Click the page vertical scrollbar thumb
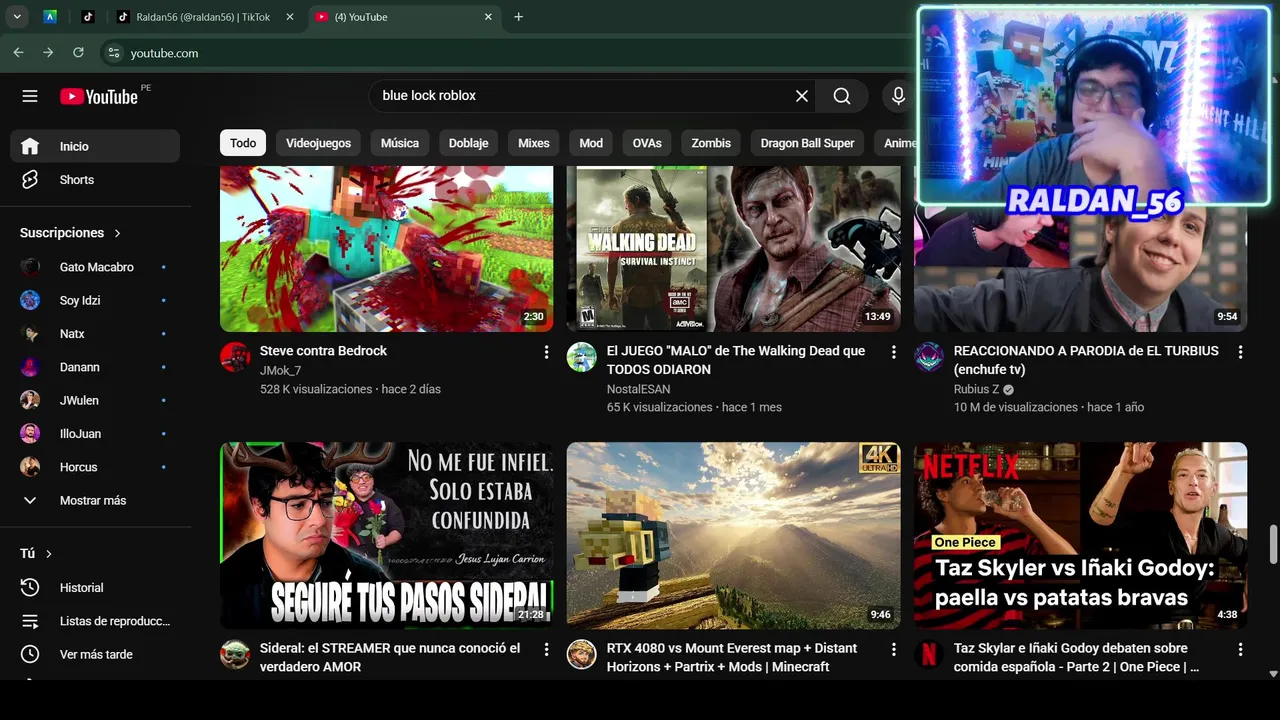Image resolution: width=1280 pixels, height=720 pixels. coord(1273,544)
